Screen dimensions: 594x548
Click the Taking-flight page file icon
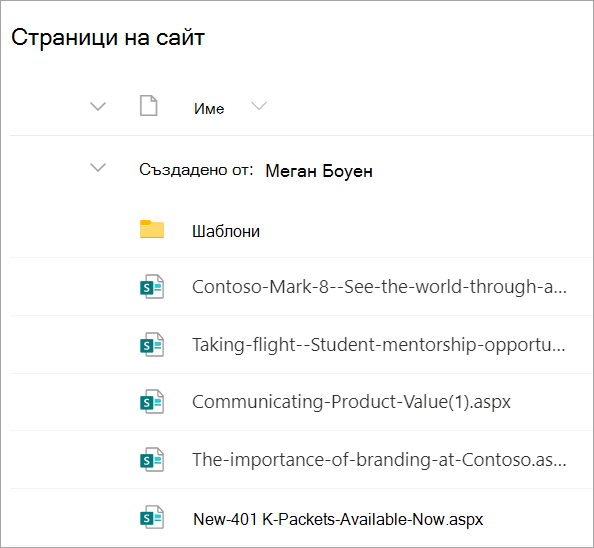coord(152,345)
